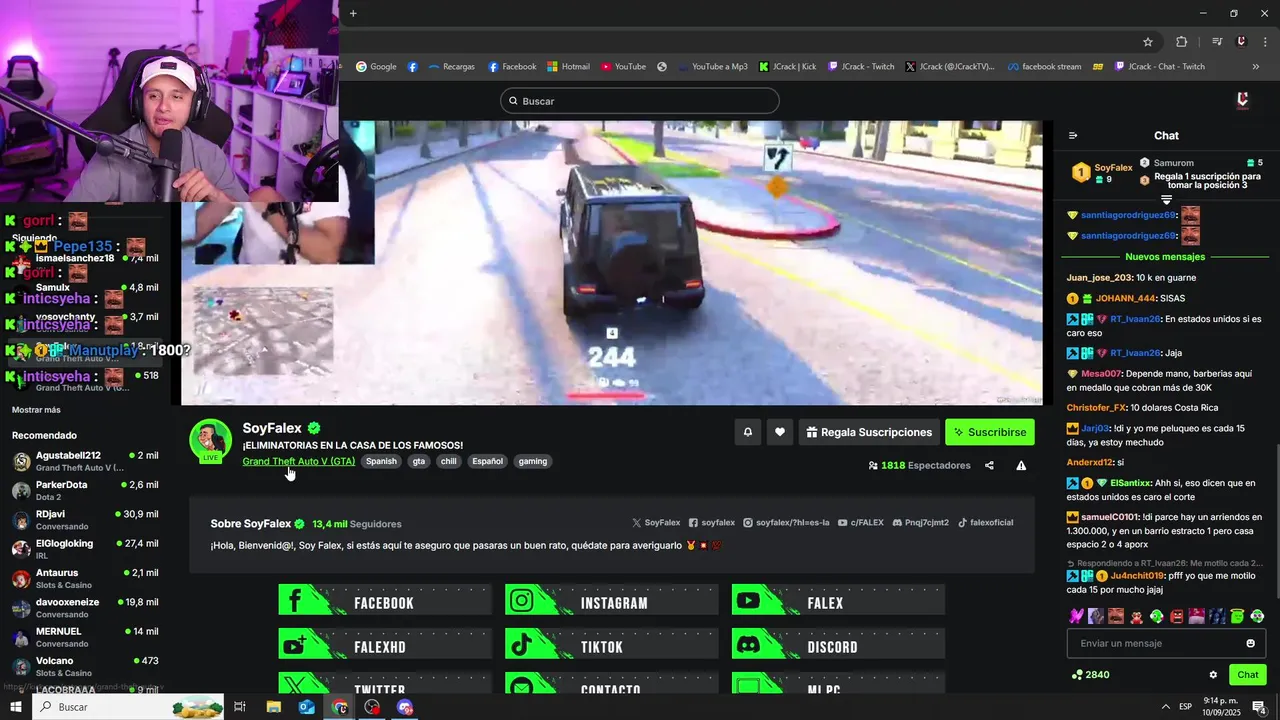Open the YouTube bookmark
Image resolution: width=1280 pixels, height=720 pixels.
(x=623, y=67)
